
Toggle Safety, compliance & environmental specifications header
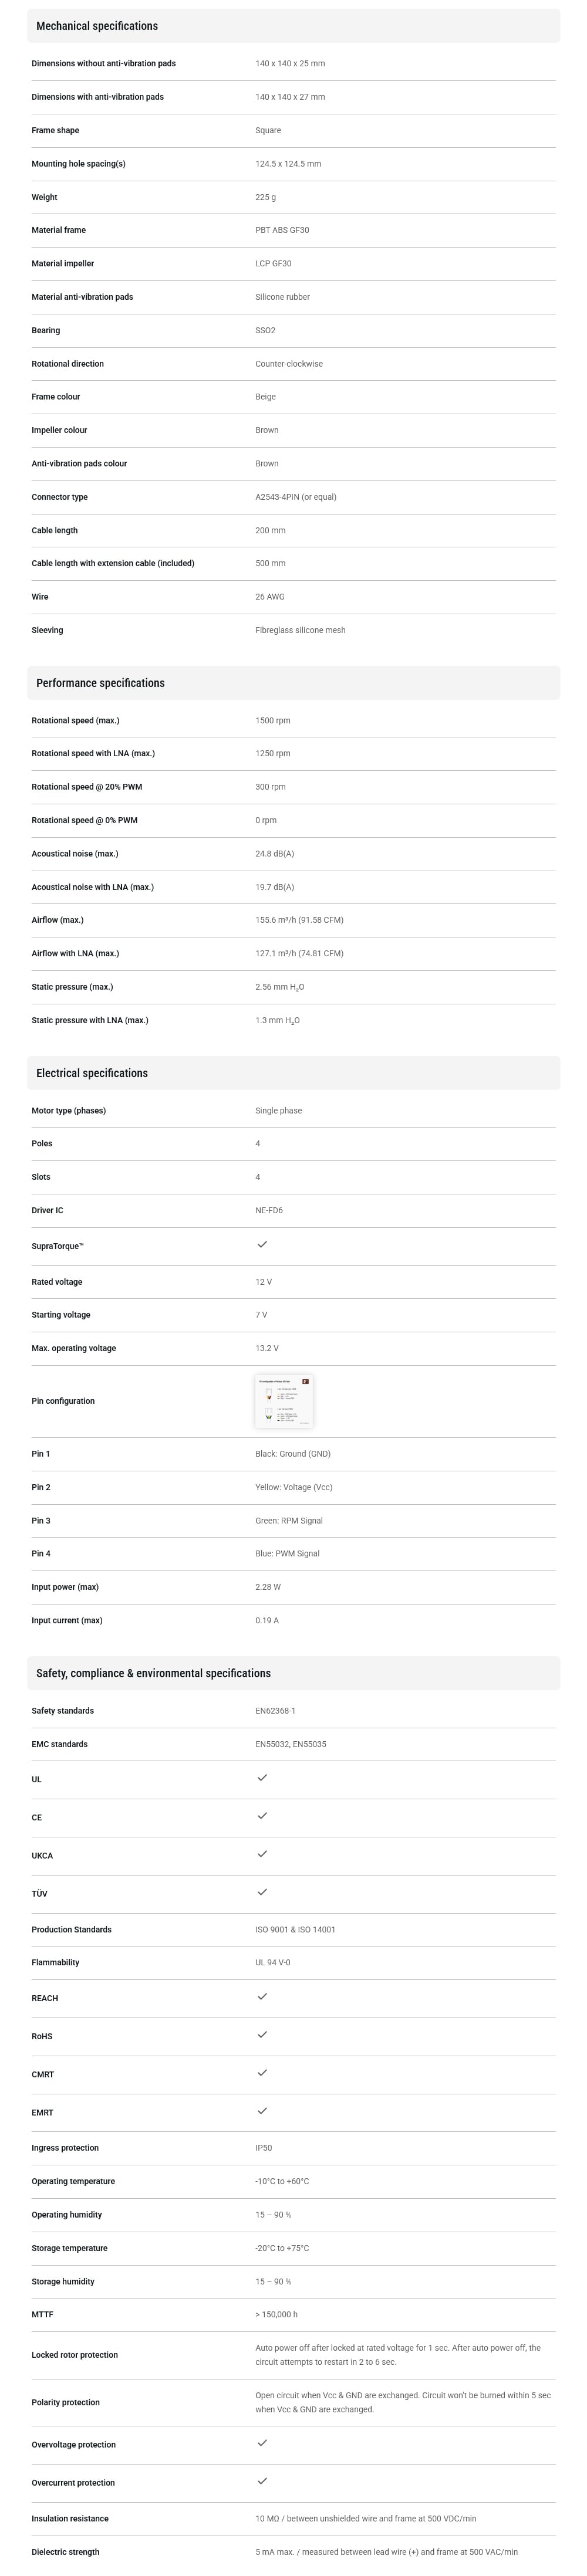[x=293, y=1673]
